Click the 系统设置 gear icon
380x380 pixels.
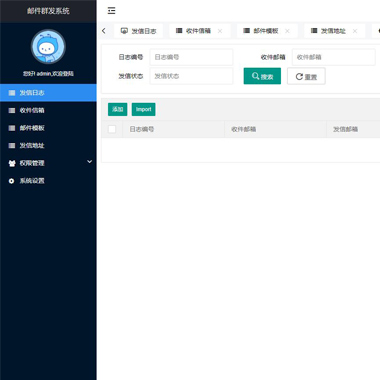(12, 181)
